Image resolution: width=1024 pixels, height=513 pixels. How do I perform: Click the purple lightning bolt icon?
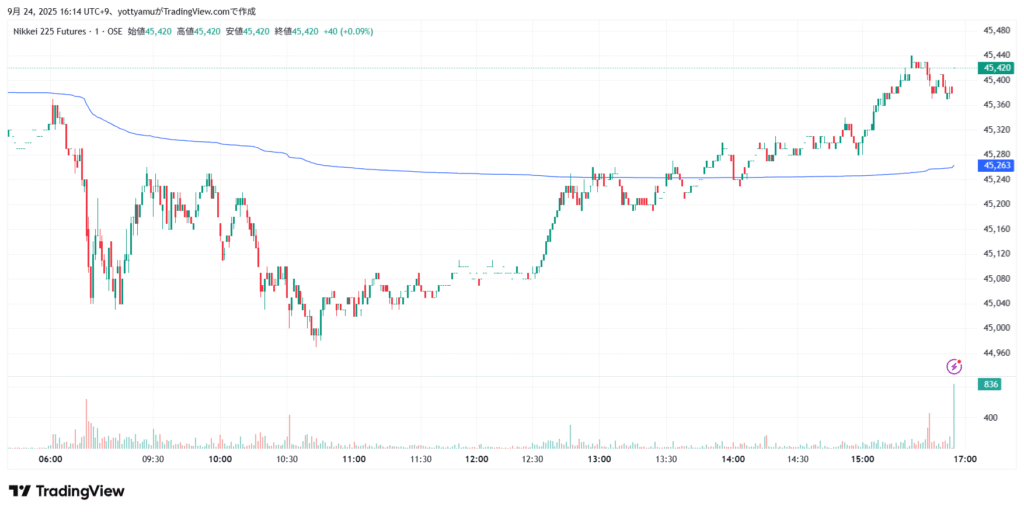(x=954, y=367)
